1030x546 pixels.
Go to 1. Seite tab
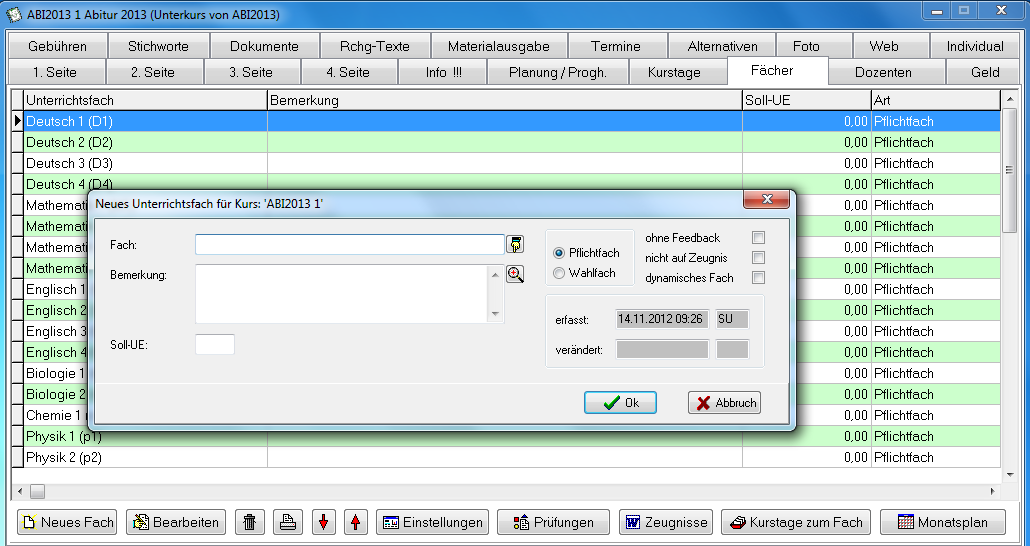click(x=55, y=72)
